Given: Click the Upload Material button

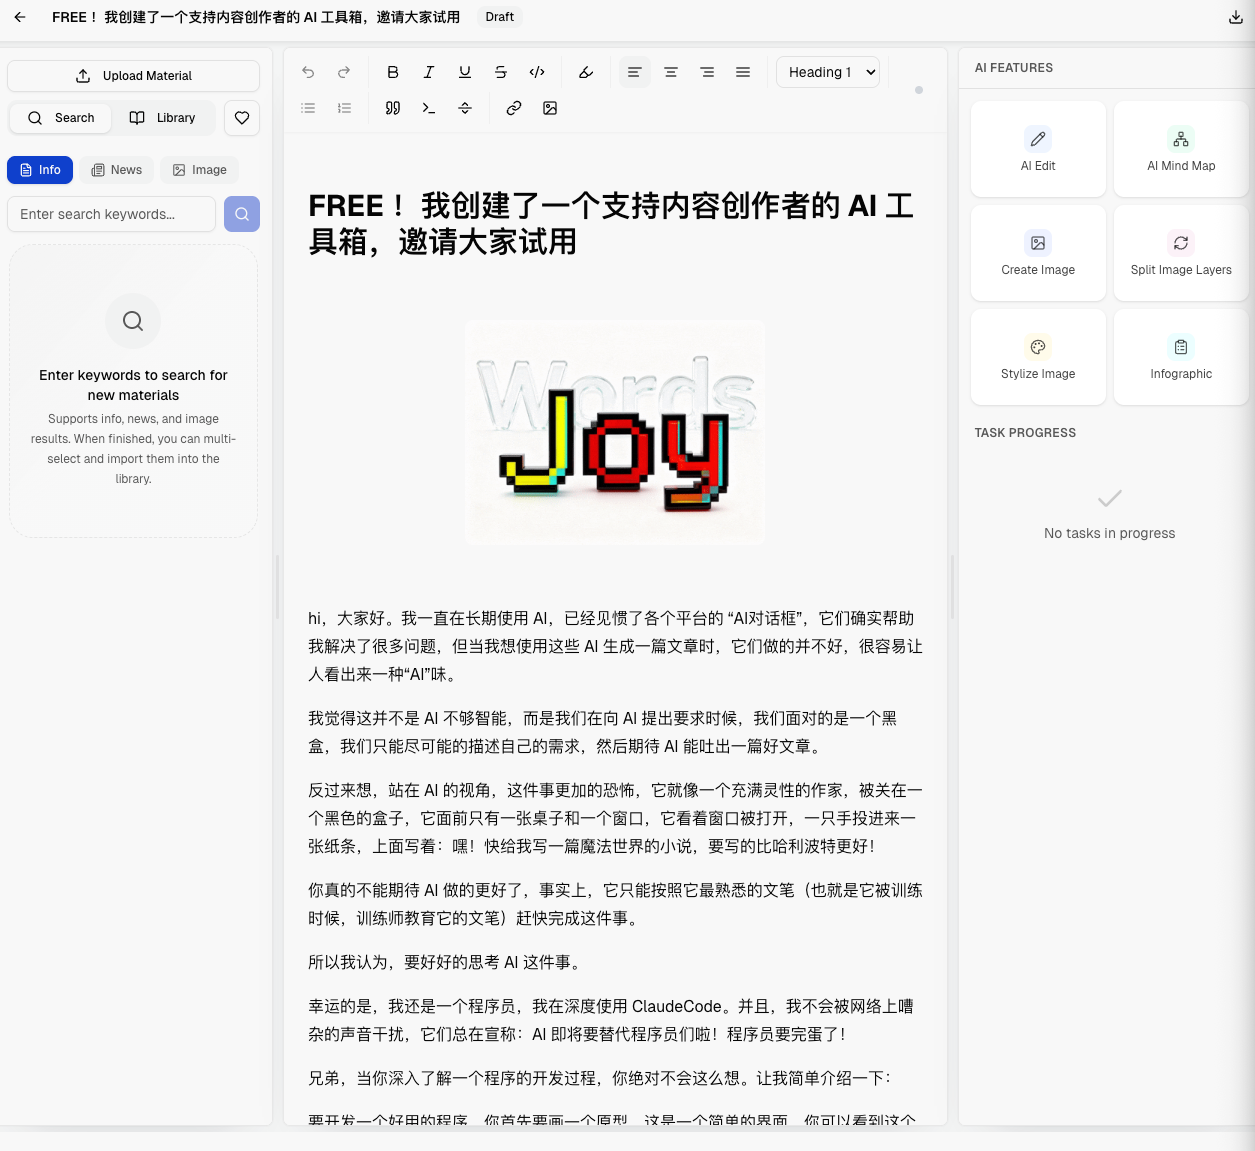Looking at the screenshot, I should 133,76.
